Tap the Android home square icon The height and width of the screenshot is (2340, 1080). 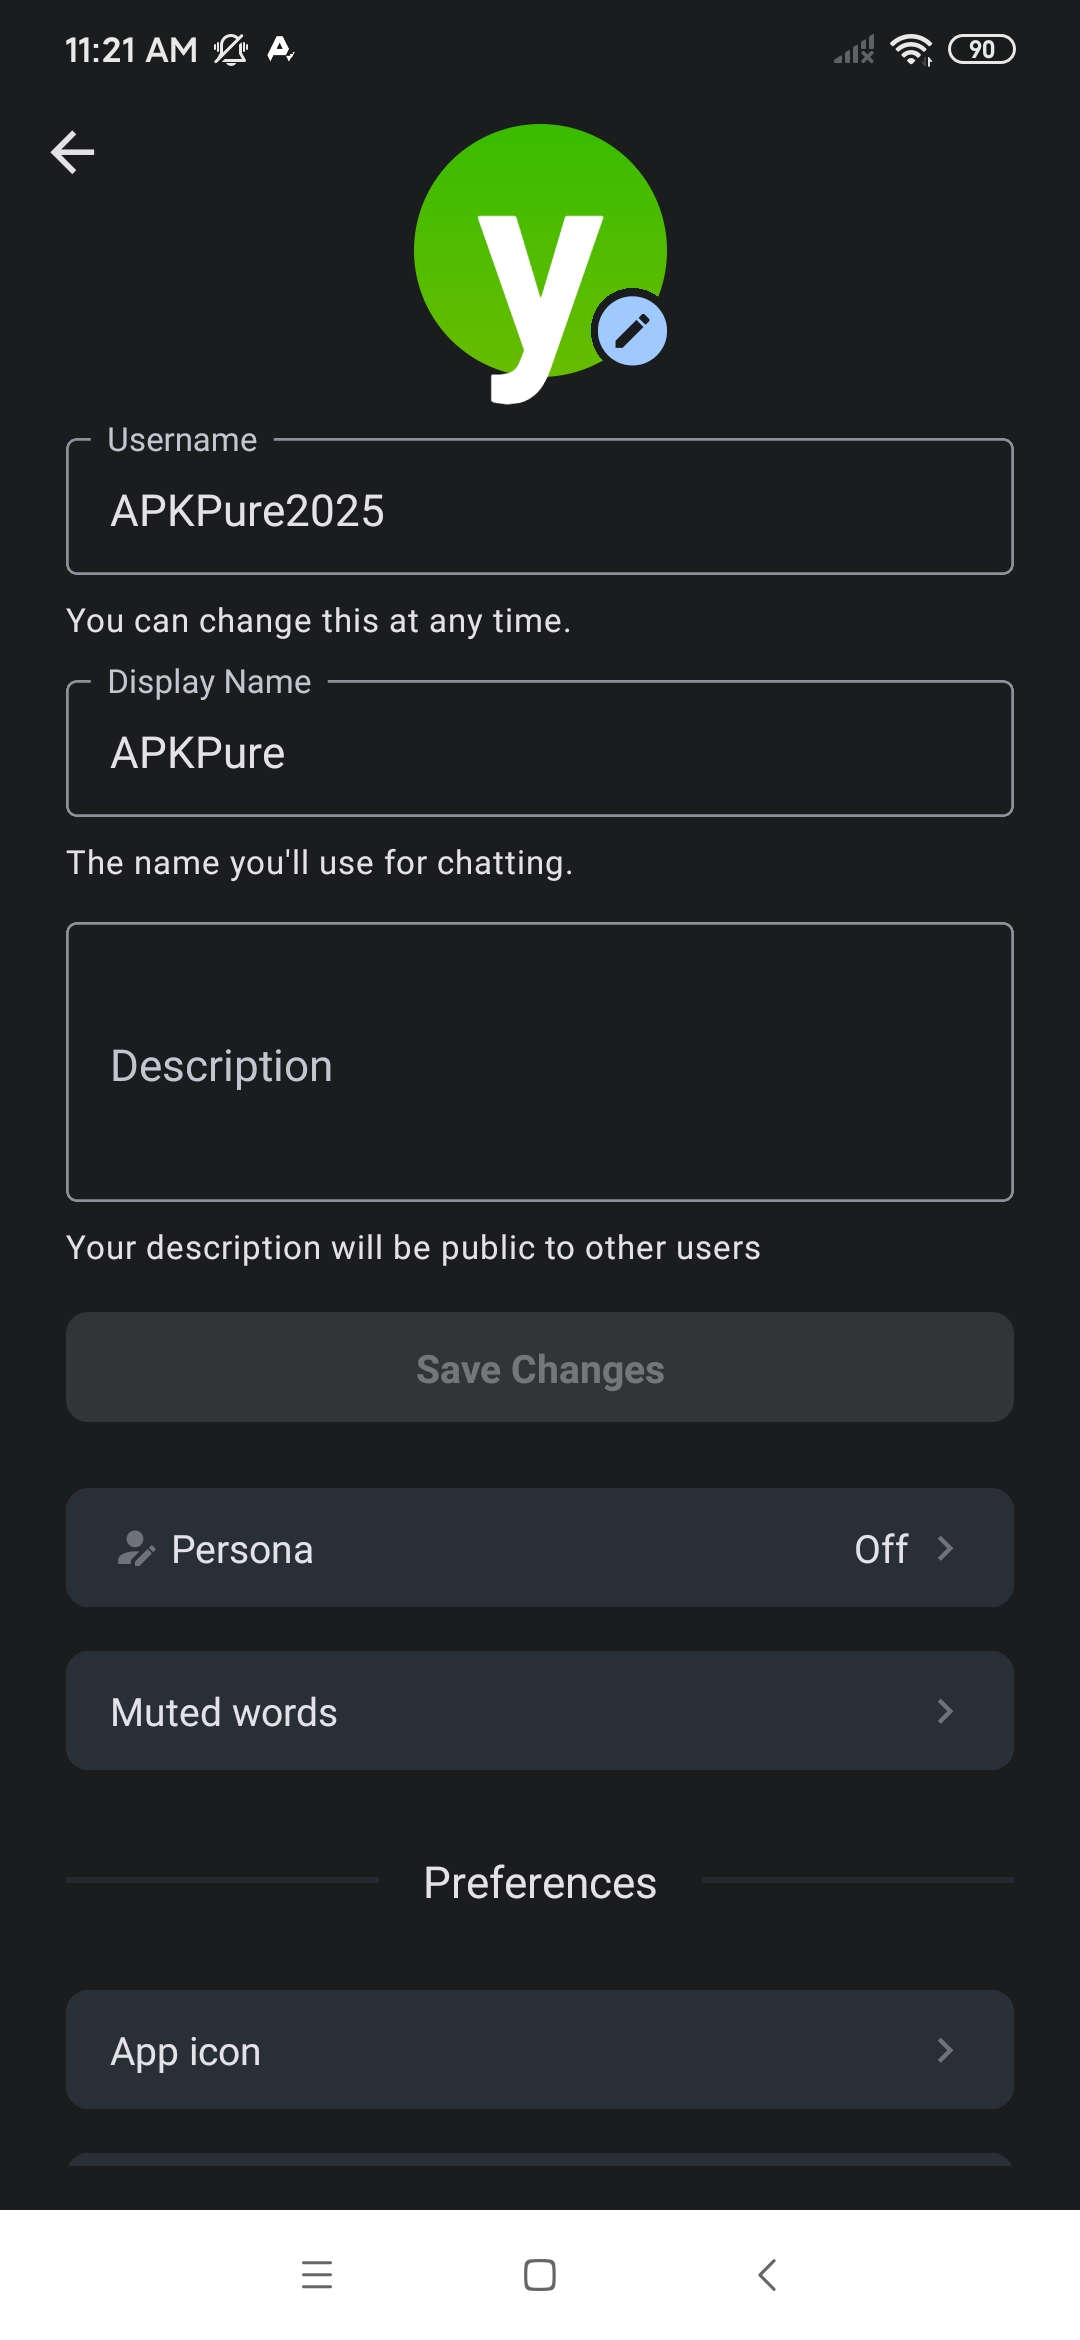pos(540,2274)
